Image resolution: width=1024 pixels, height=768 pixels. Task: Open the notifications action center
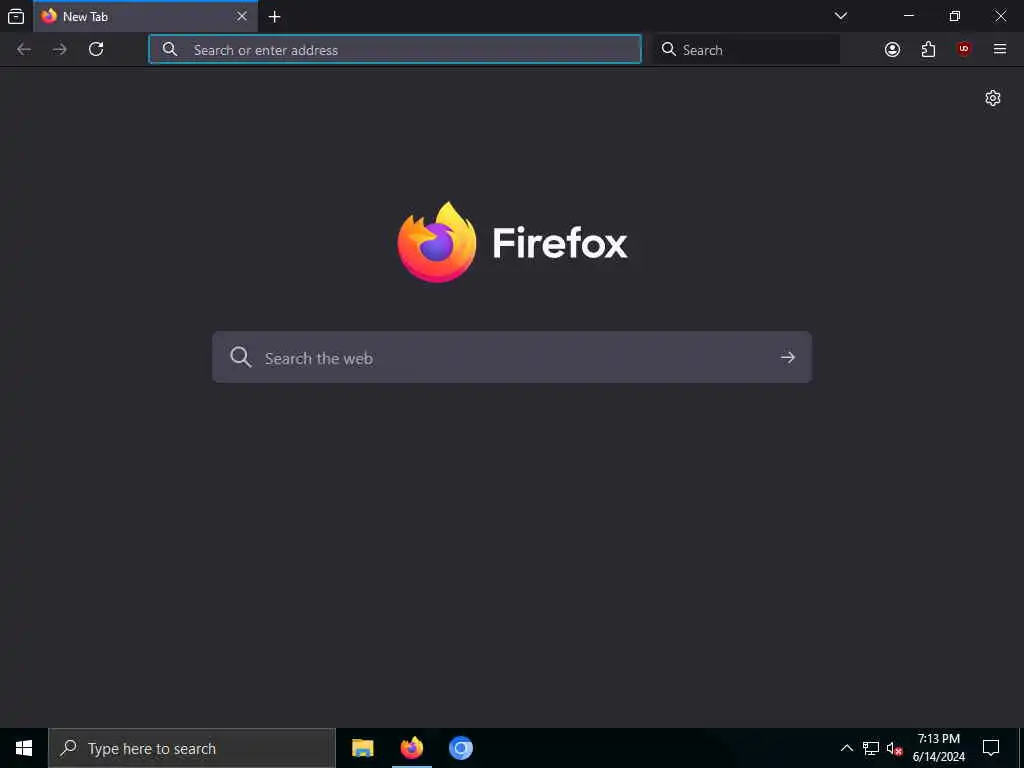991,748
